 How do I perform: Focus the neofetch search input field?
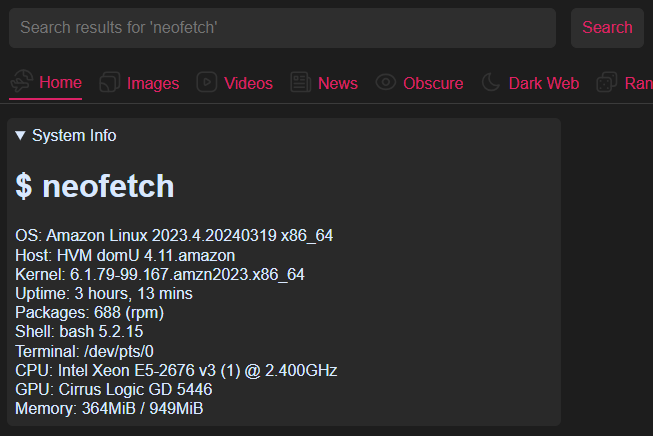282,28
